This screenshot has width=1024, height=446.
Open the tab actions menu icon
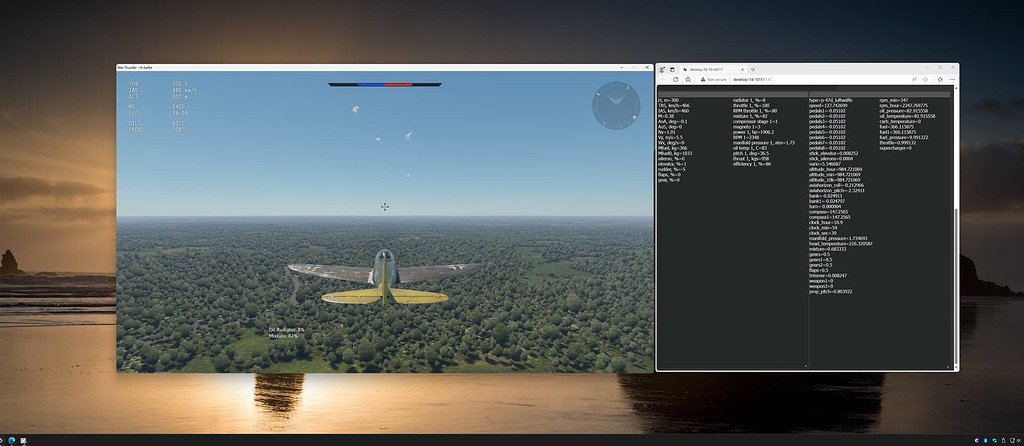[x=672, y=69]
